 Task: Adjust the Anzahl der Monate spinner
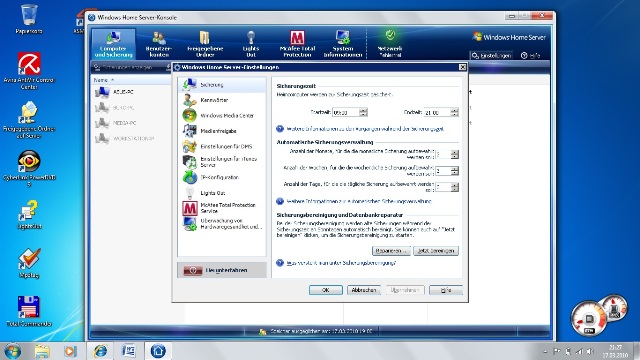[x=455, y=154]
